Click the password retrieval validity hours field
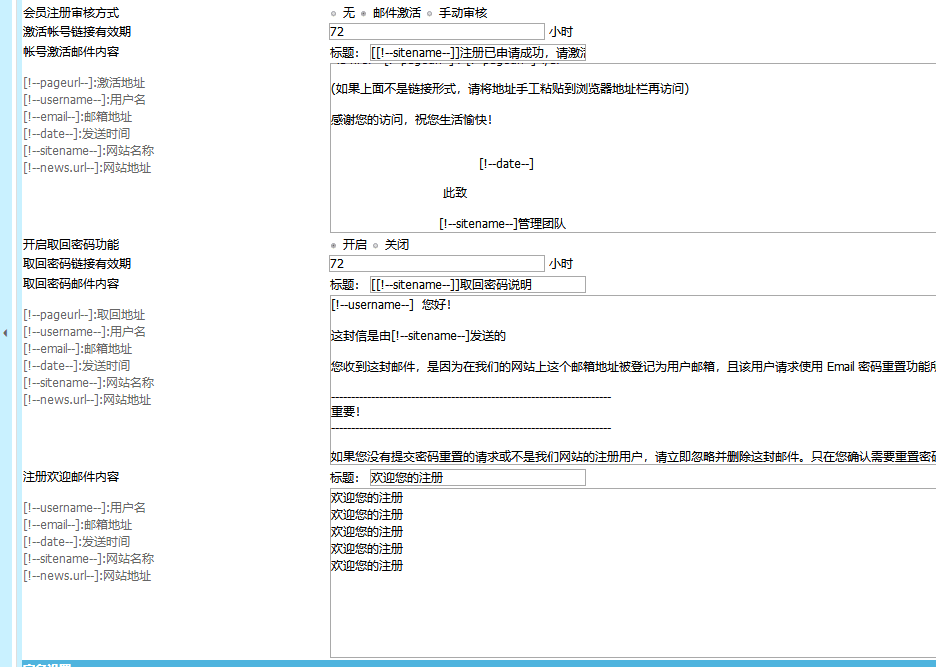 (x=436, y=264)
